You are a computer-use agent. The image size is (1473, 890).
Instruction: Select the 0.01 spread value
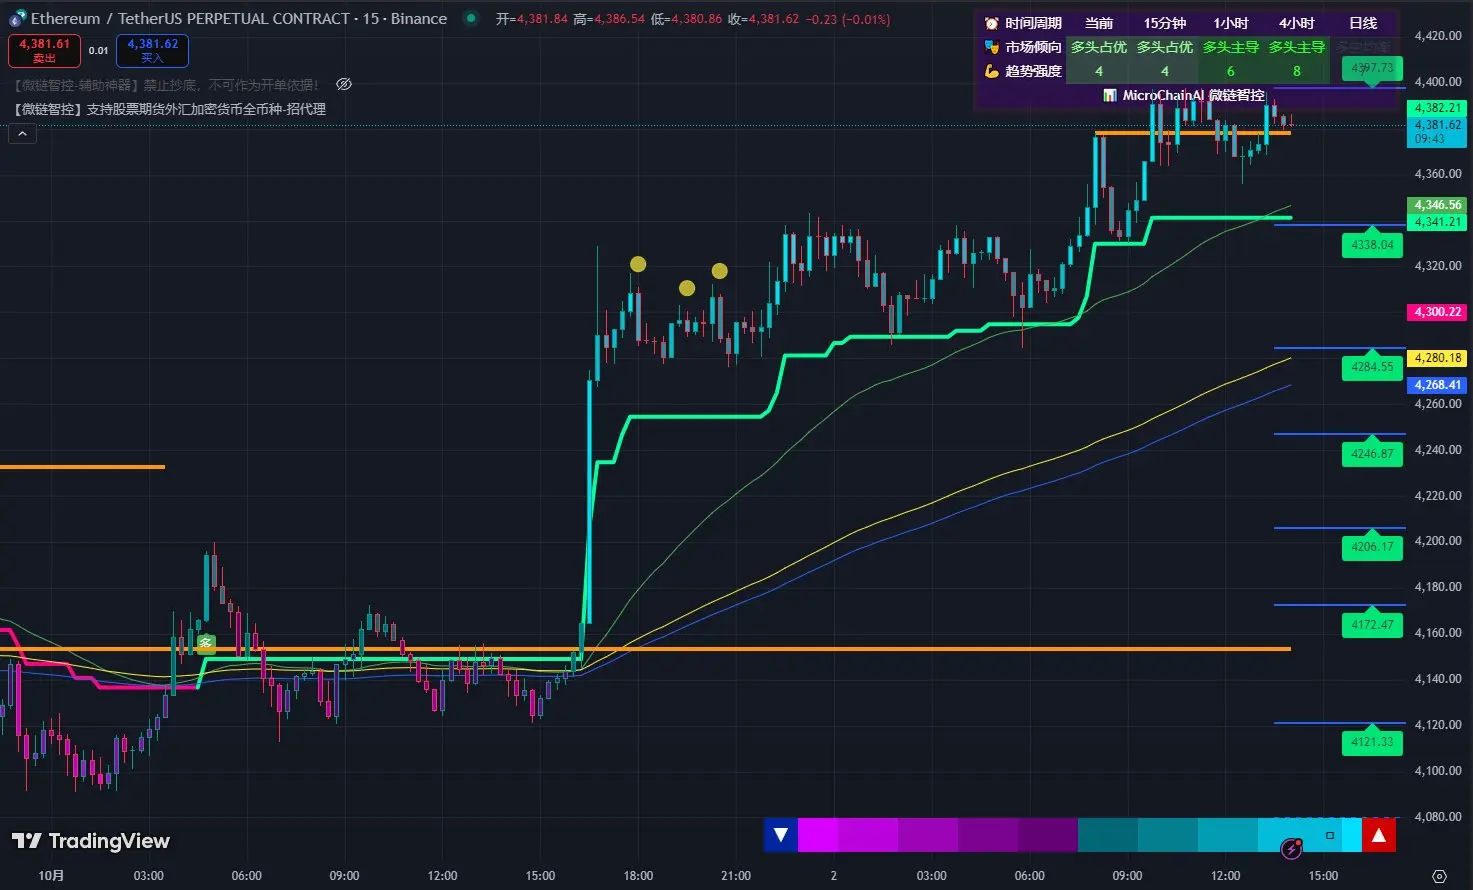coord(98,51)
